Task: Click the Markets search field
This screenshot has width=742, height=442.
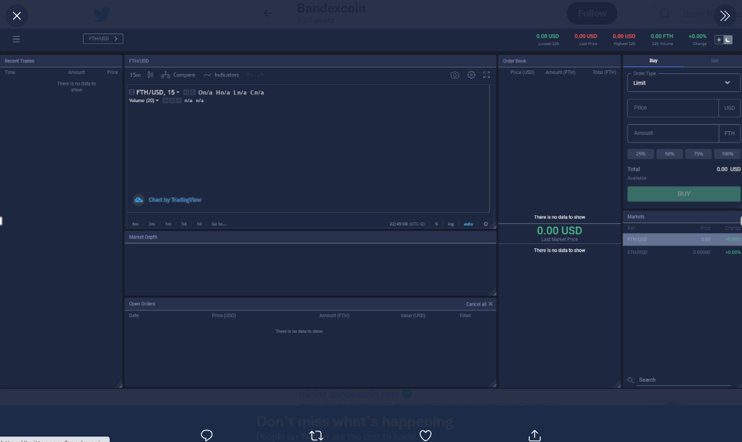Action: pyautogui.click(x=684, y=380)
